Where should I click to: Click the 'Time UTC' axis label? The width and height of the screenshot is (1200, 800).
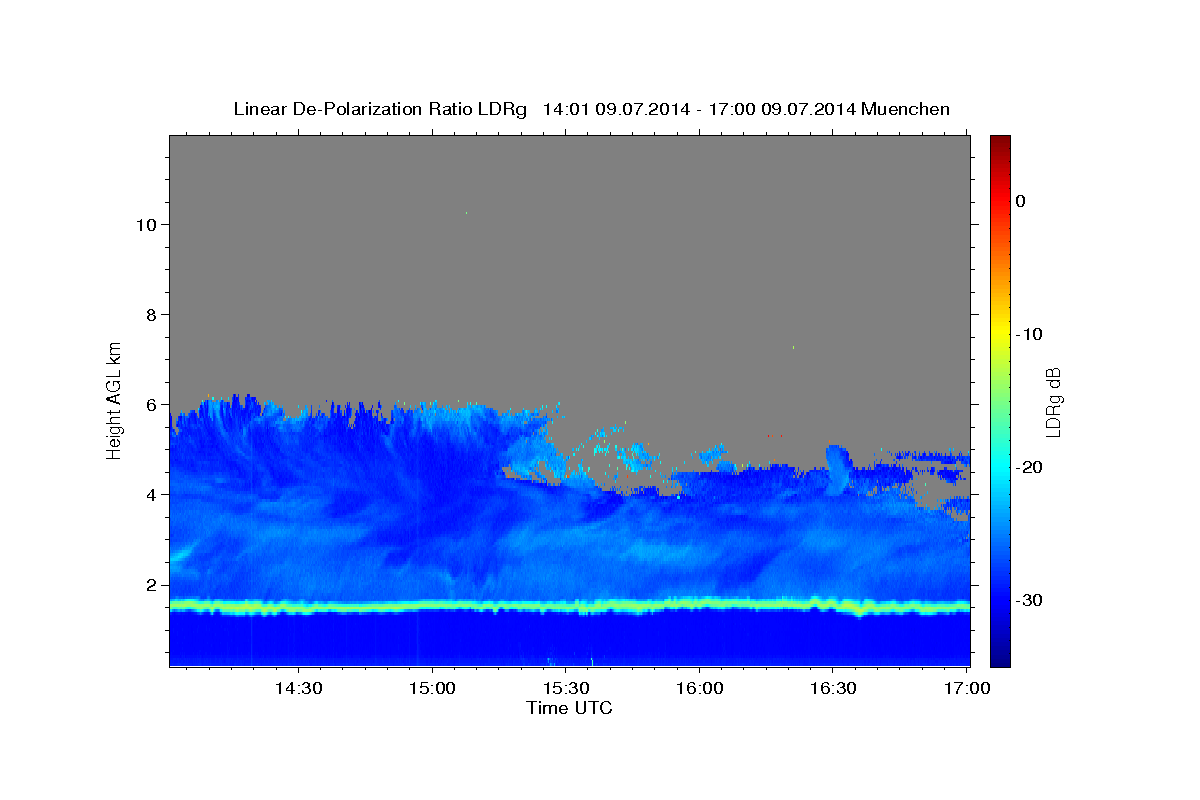(569, 708)
